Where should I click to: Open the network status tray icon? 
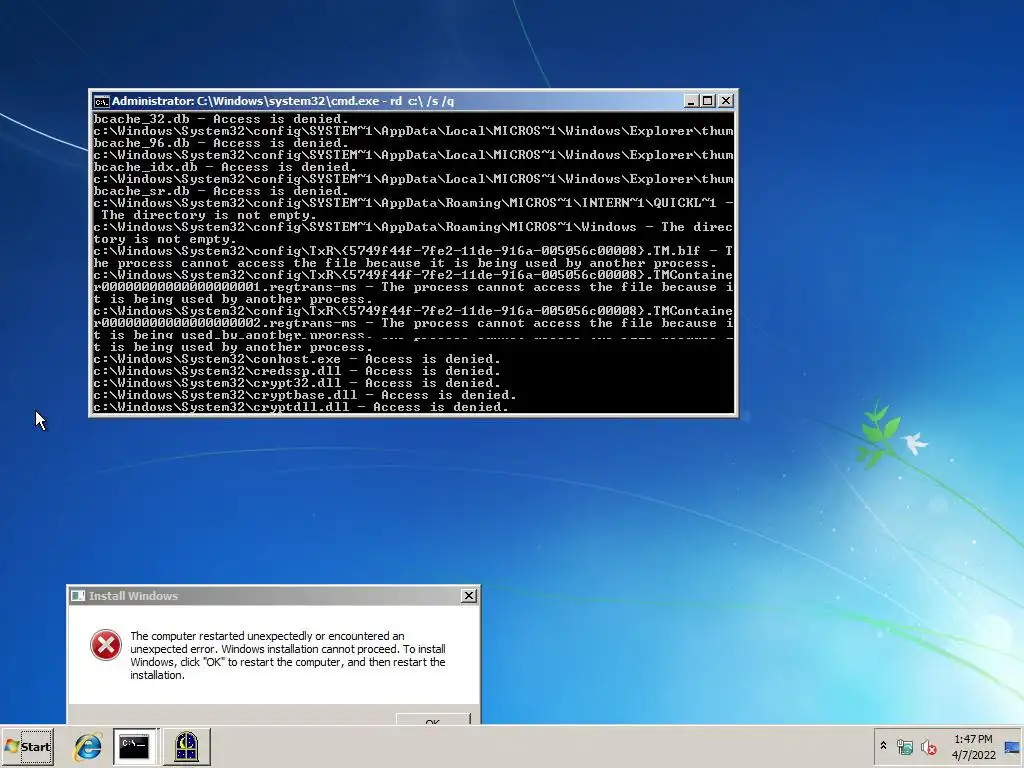904,746
